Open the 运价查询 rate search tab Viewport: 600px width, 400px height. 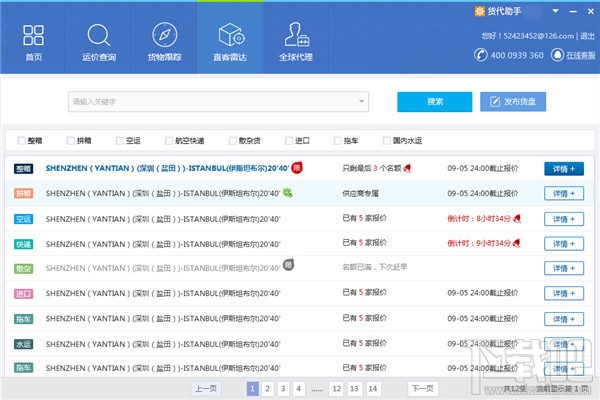pyautogui.click(x=99, y=42)
